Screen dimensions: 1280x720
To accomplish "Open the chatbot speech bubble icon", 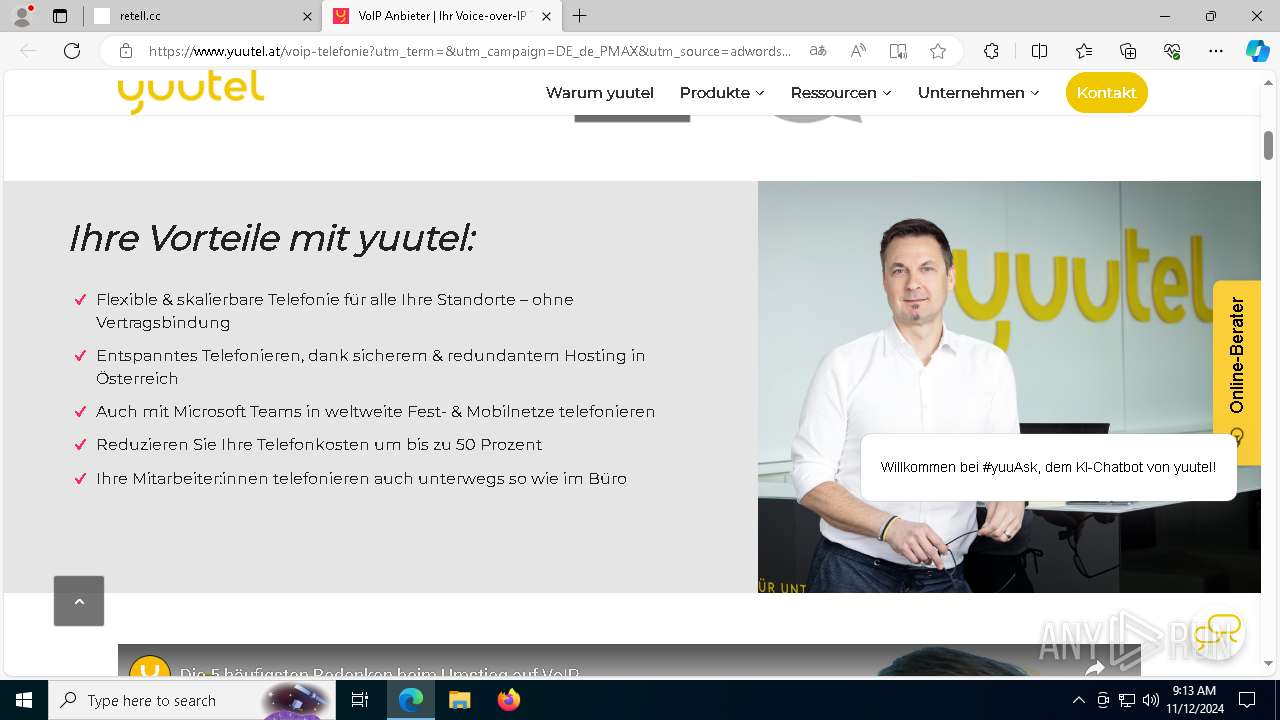I will pyautogui.click(x=1216, y=632).
